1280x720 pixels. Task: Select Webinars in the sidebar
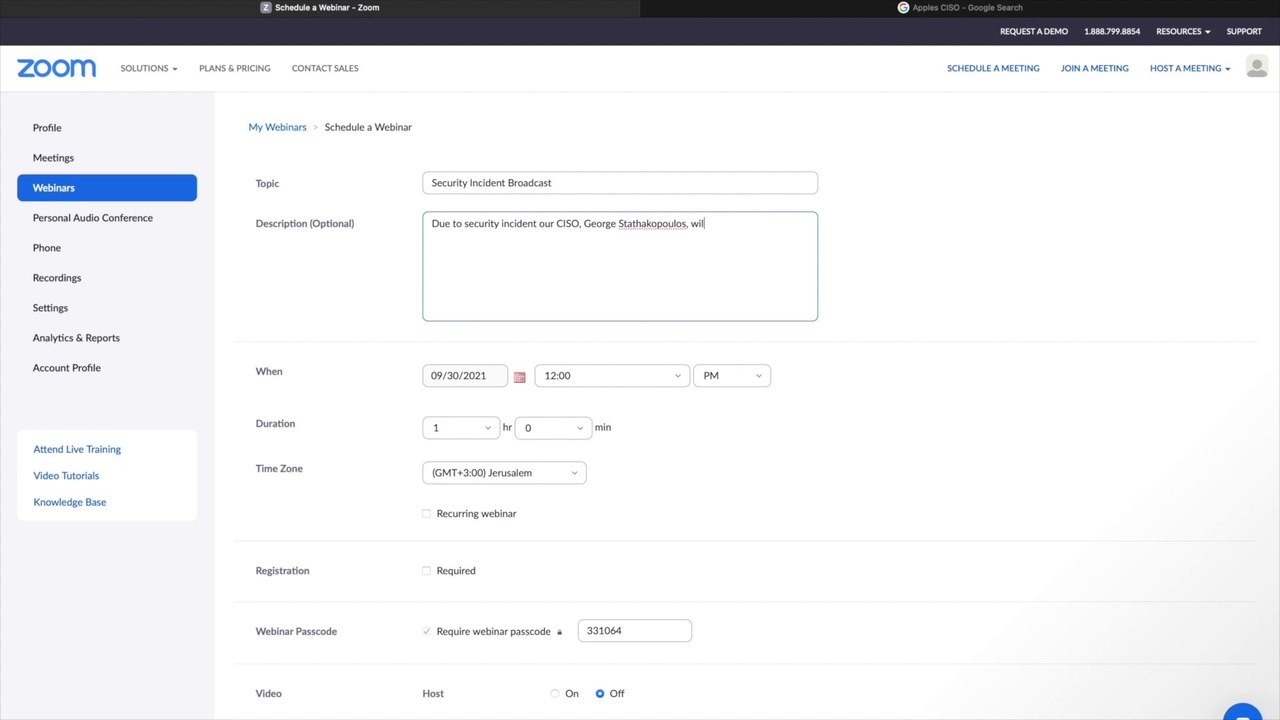click(107, 188)
